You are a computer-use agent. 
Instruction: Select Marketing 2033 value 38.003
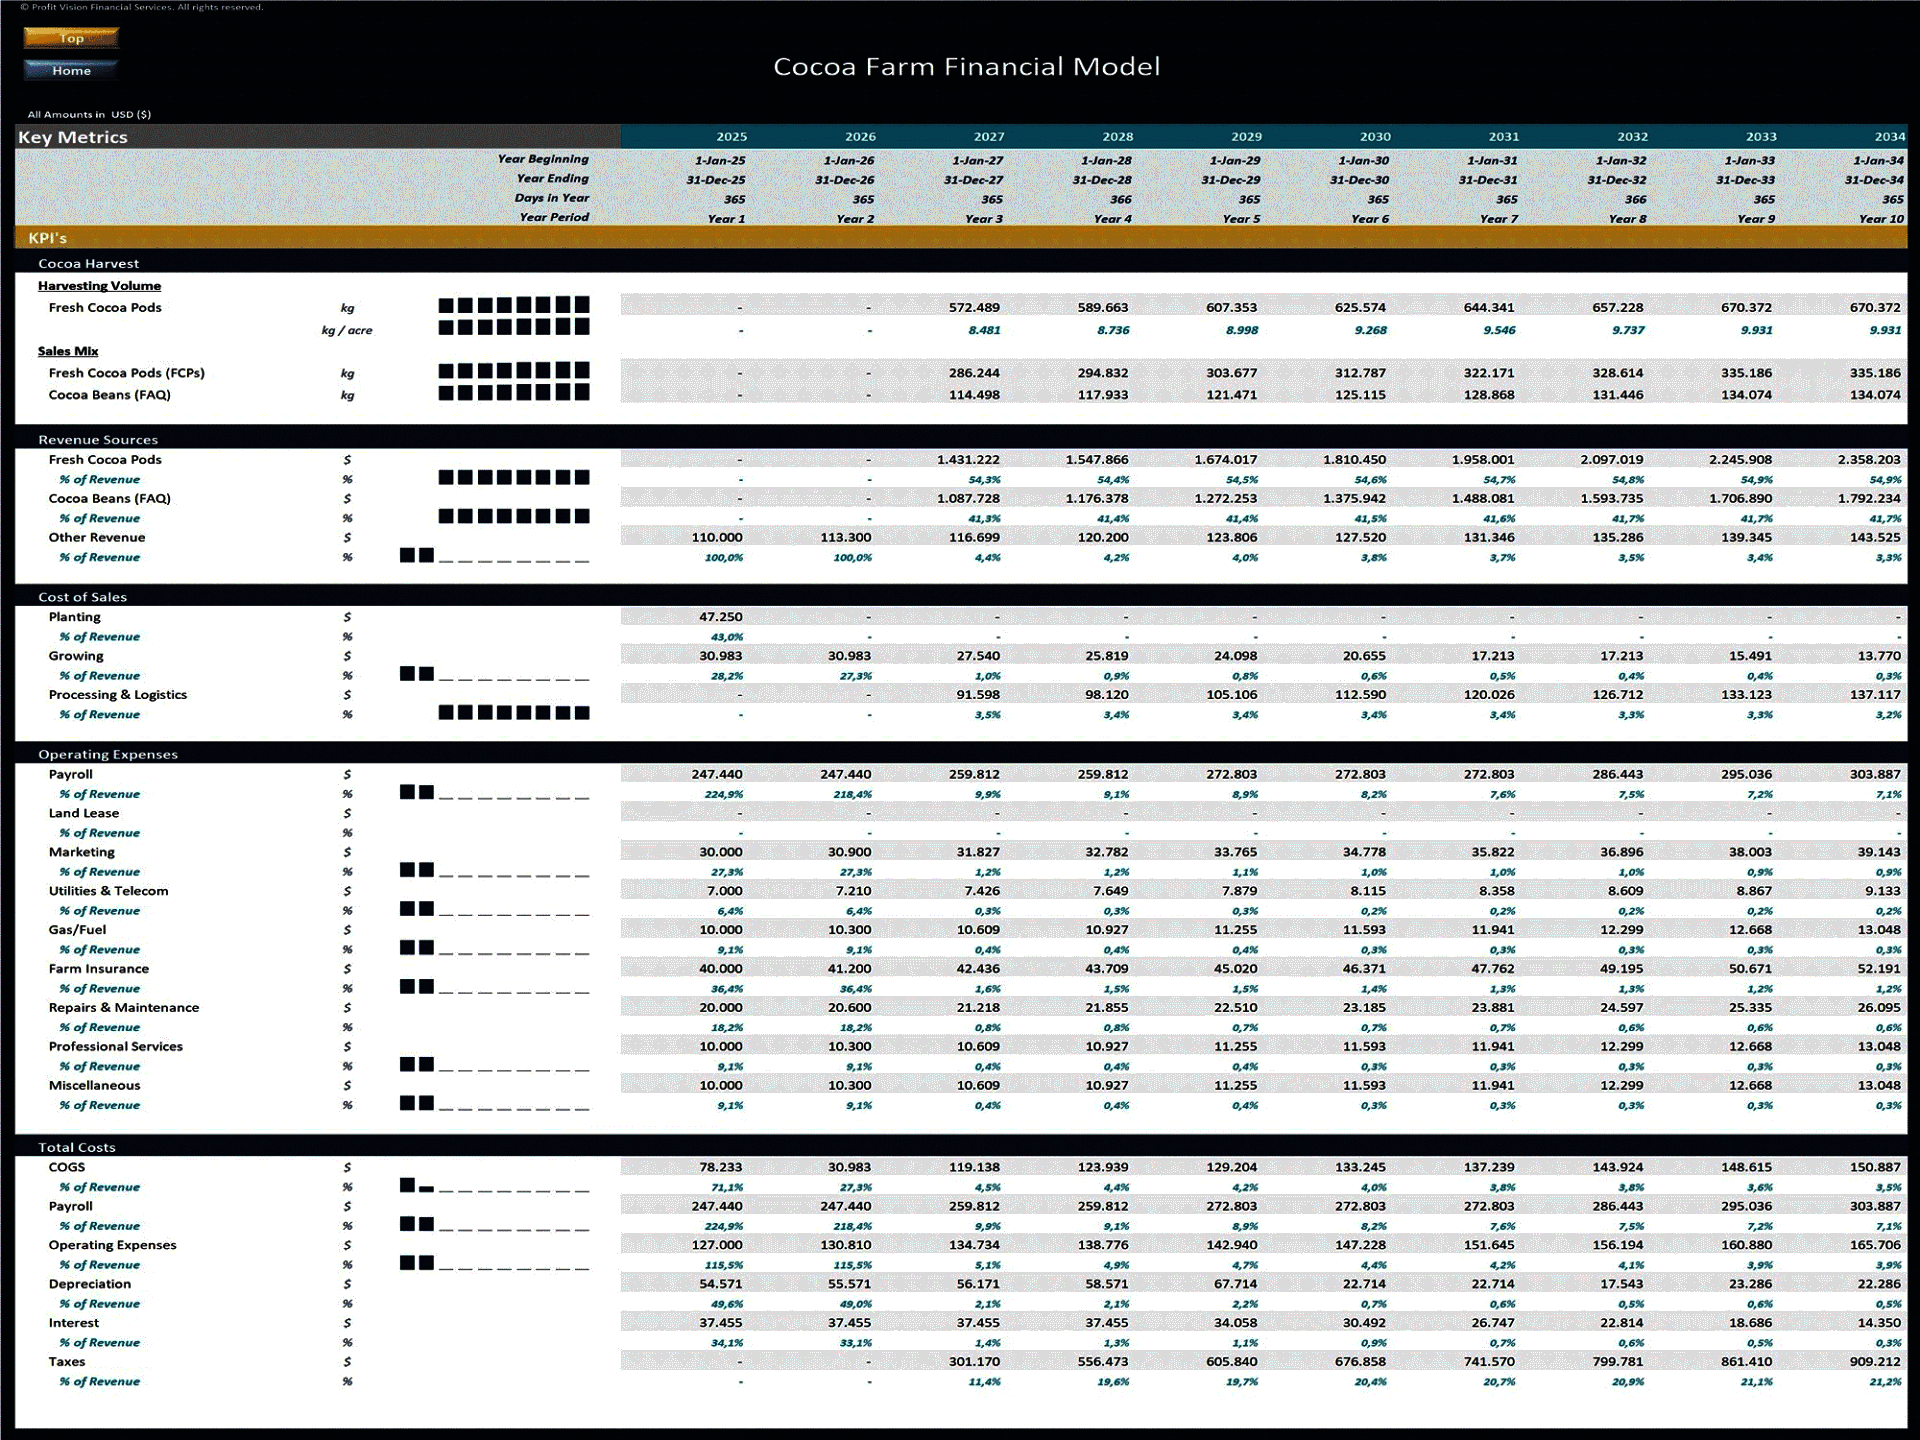tap(1750, 852)
